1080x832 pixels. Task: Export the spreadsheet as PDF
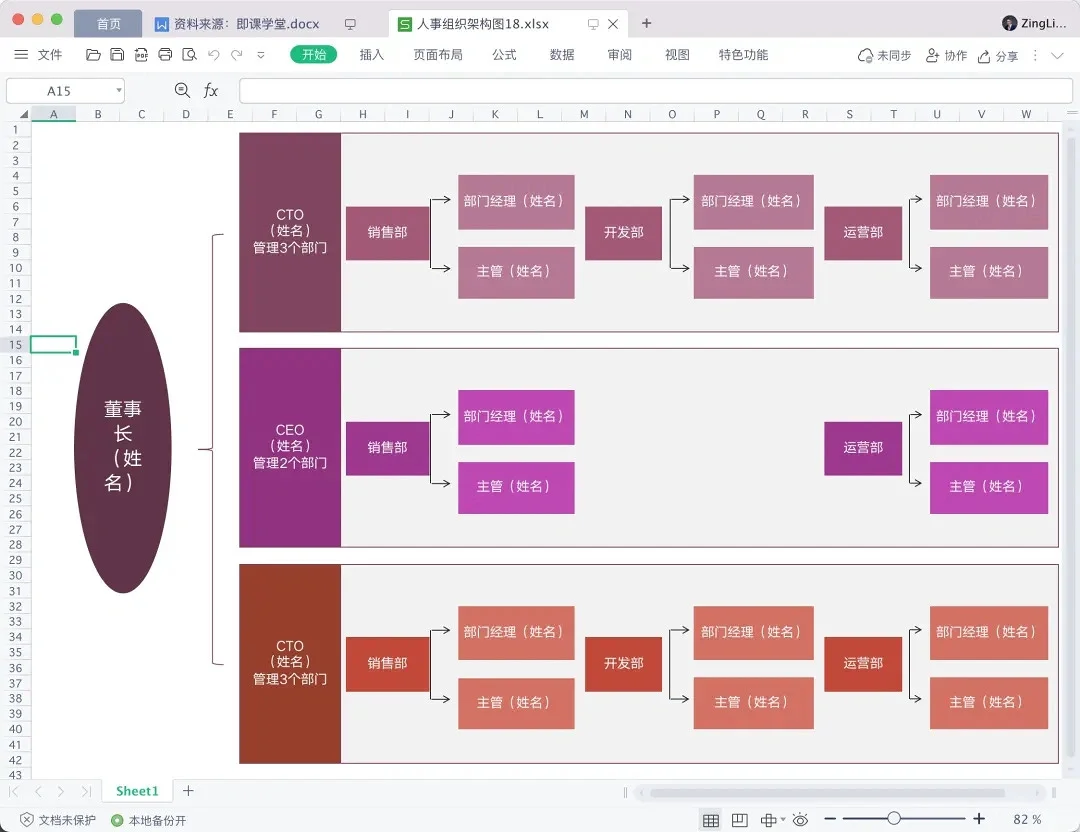(140, 55)
